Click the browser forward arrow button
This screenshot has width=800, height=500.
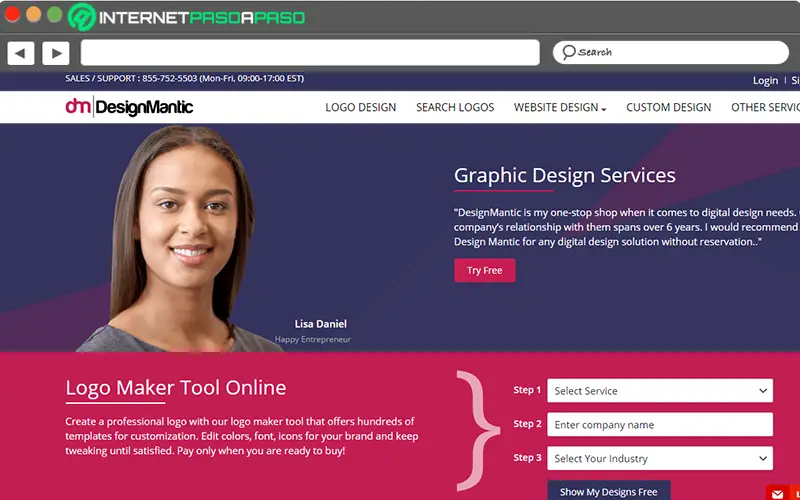coord(56,53)
